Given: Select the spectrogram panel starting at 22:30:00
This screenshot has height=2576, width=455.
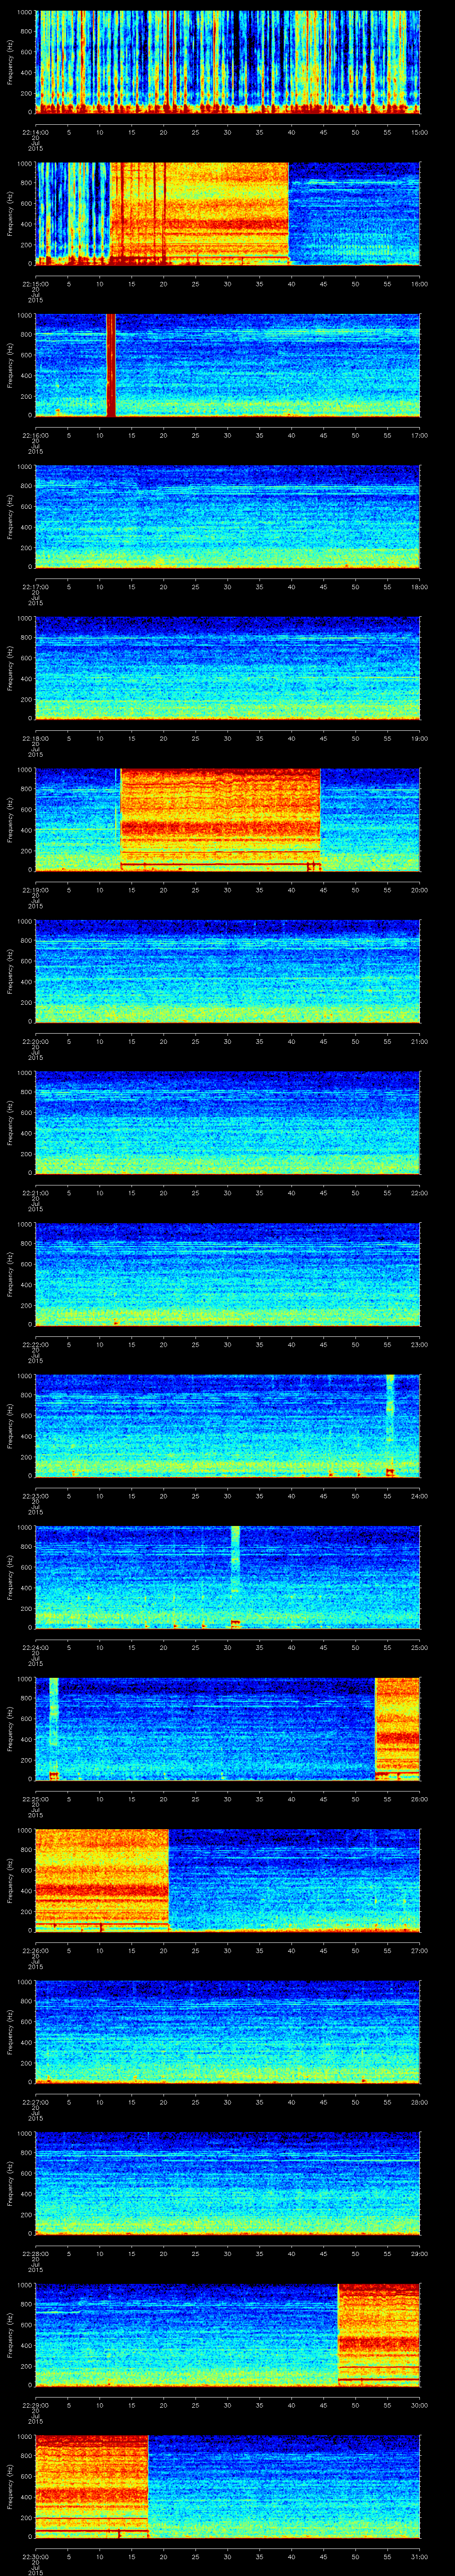Looking at the screenshot, I should [x=228, y=2487].
